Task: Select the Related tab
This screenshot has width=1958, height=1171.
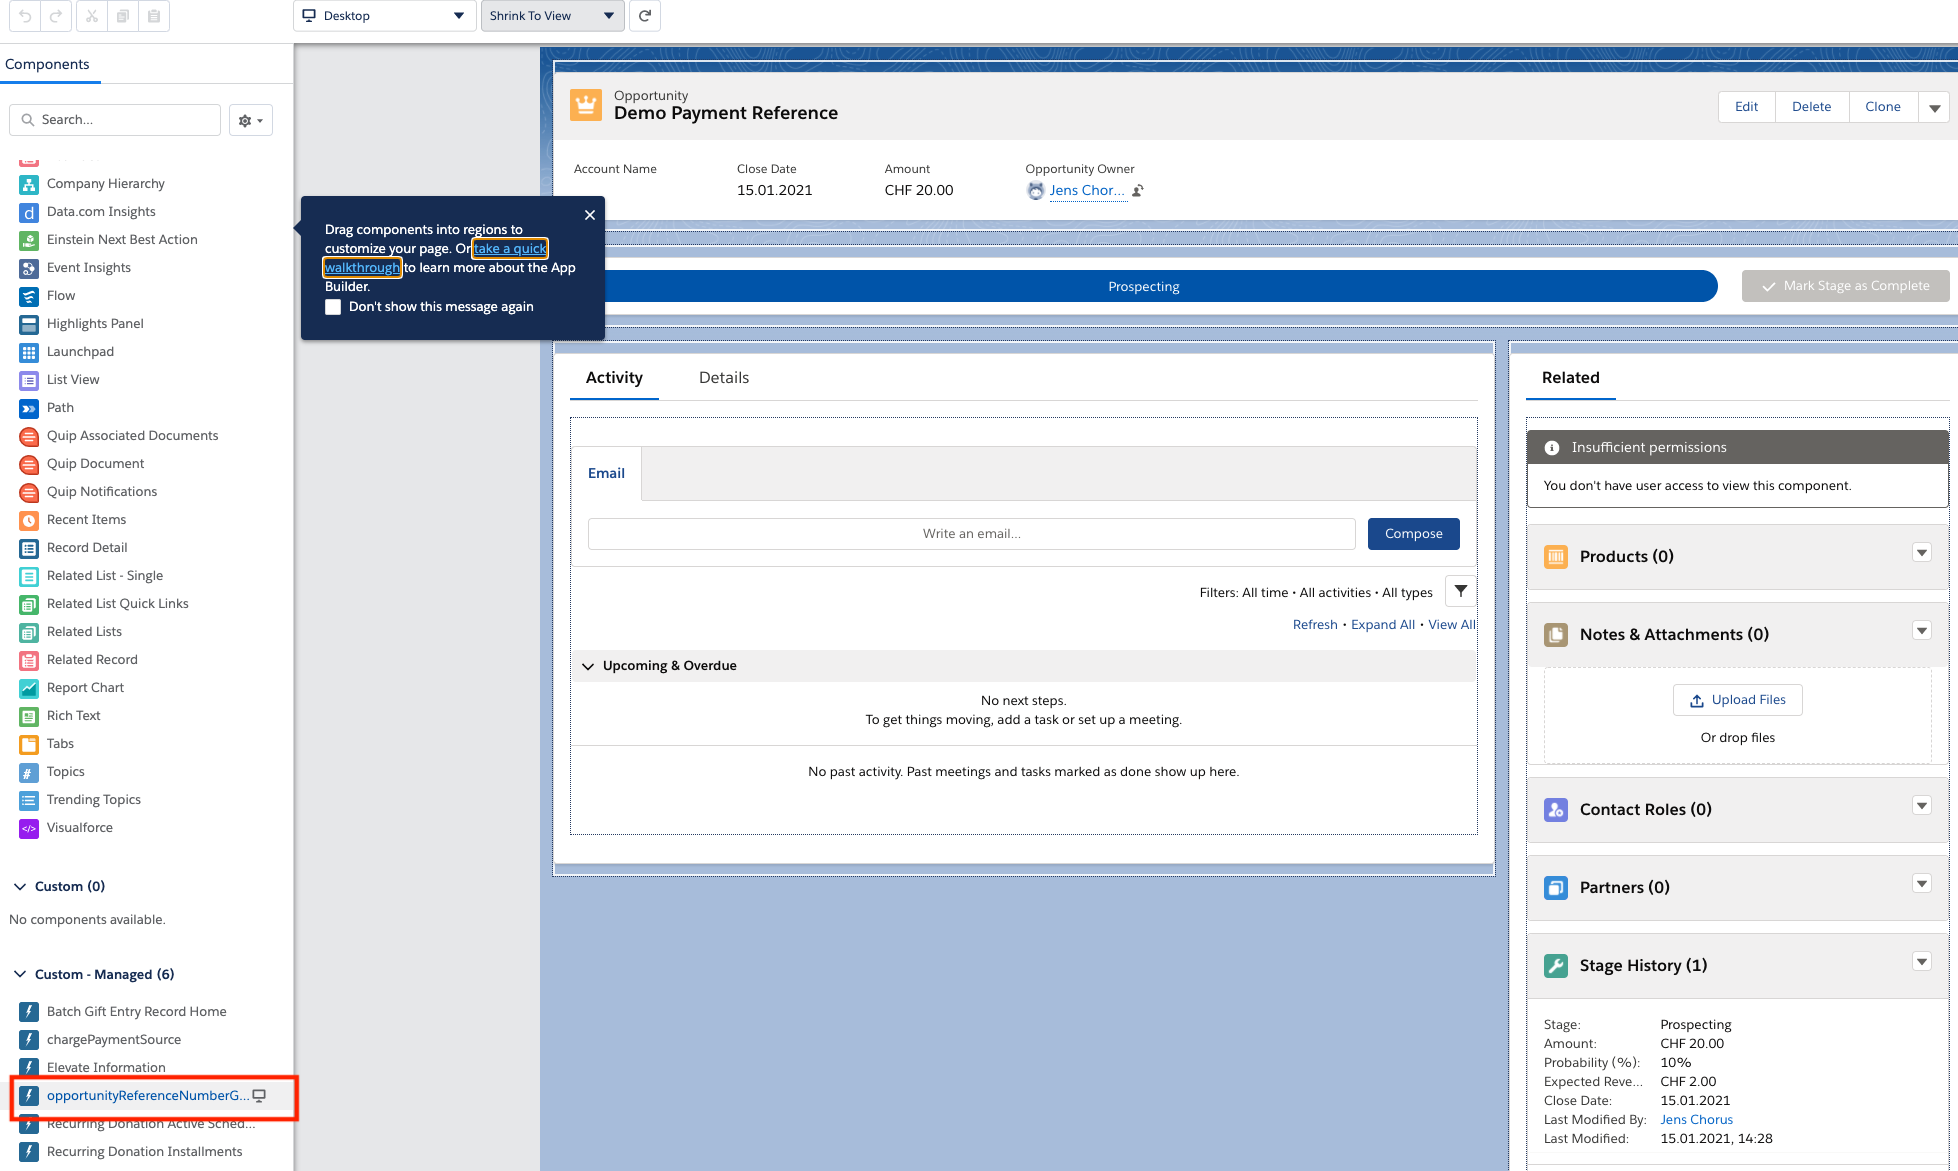Action: click(x=1570, y=378)
